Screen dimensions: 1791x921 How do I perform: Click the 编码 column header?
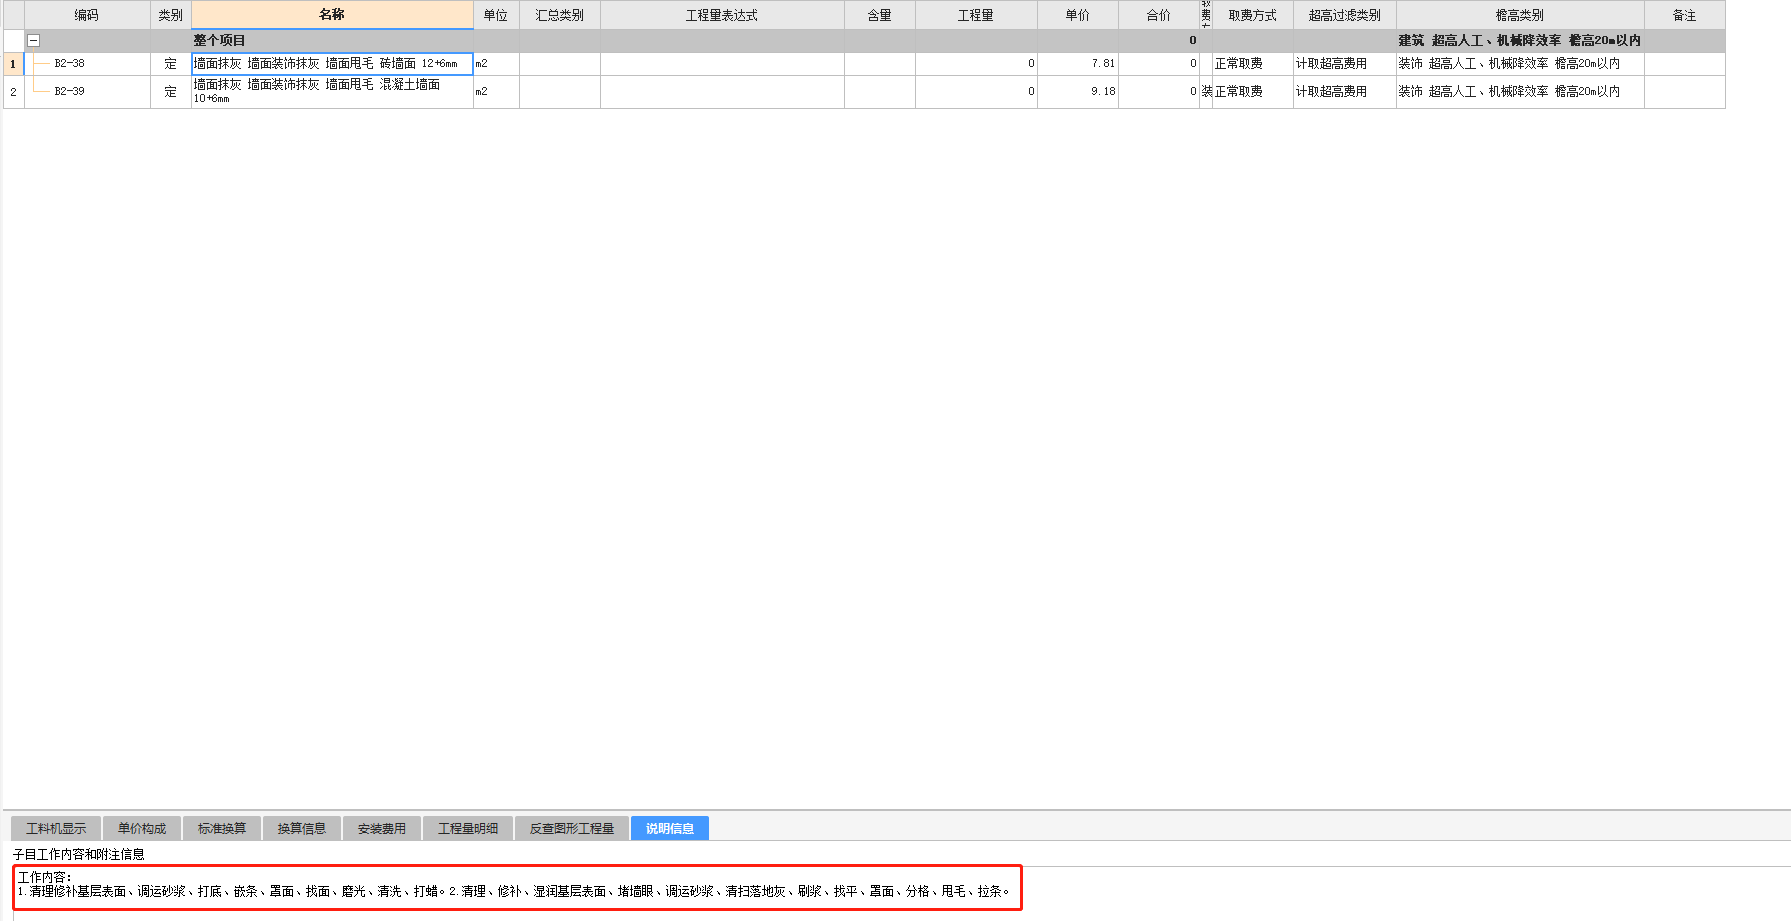coord(87,15)
